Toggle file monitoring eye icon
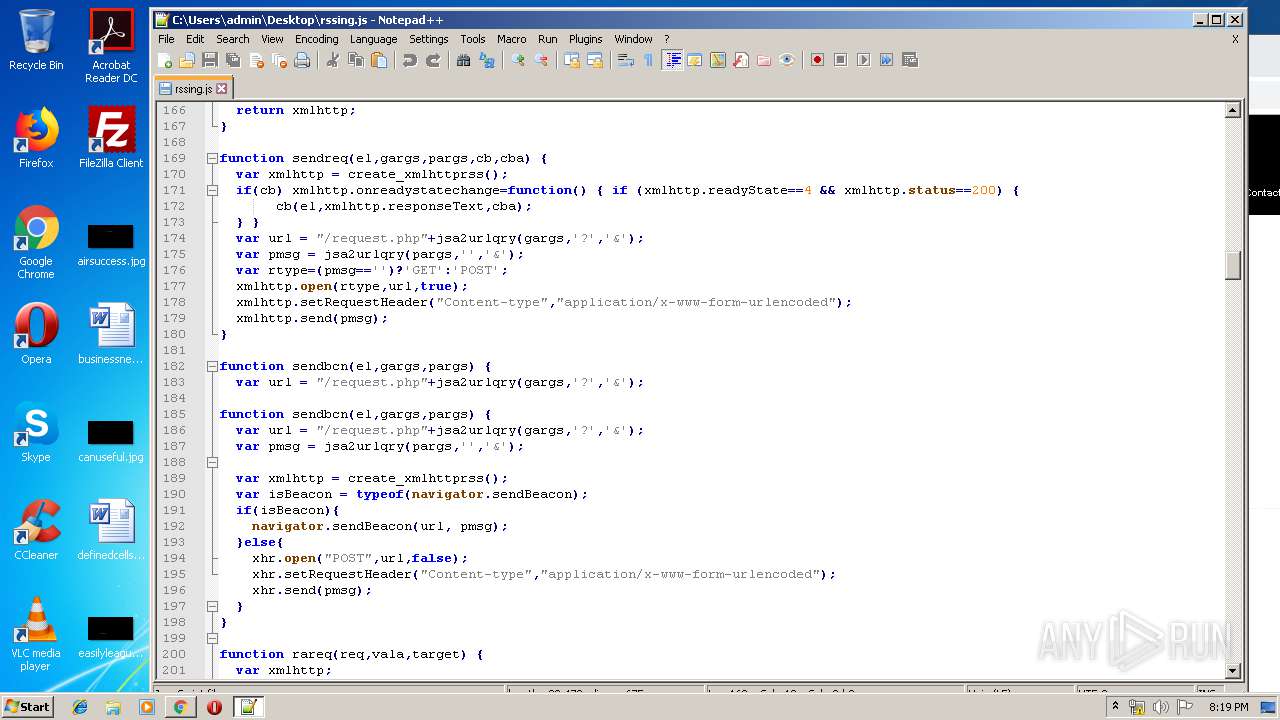 click(x=787, y=60)
